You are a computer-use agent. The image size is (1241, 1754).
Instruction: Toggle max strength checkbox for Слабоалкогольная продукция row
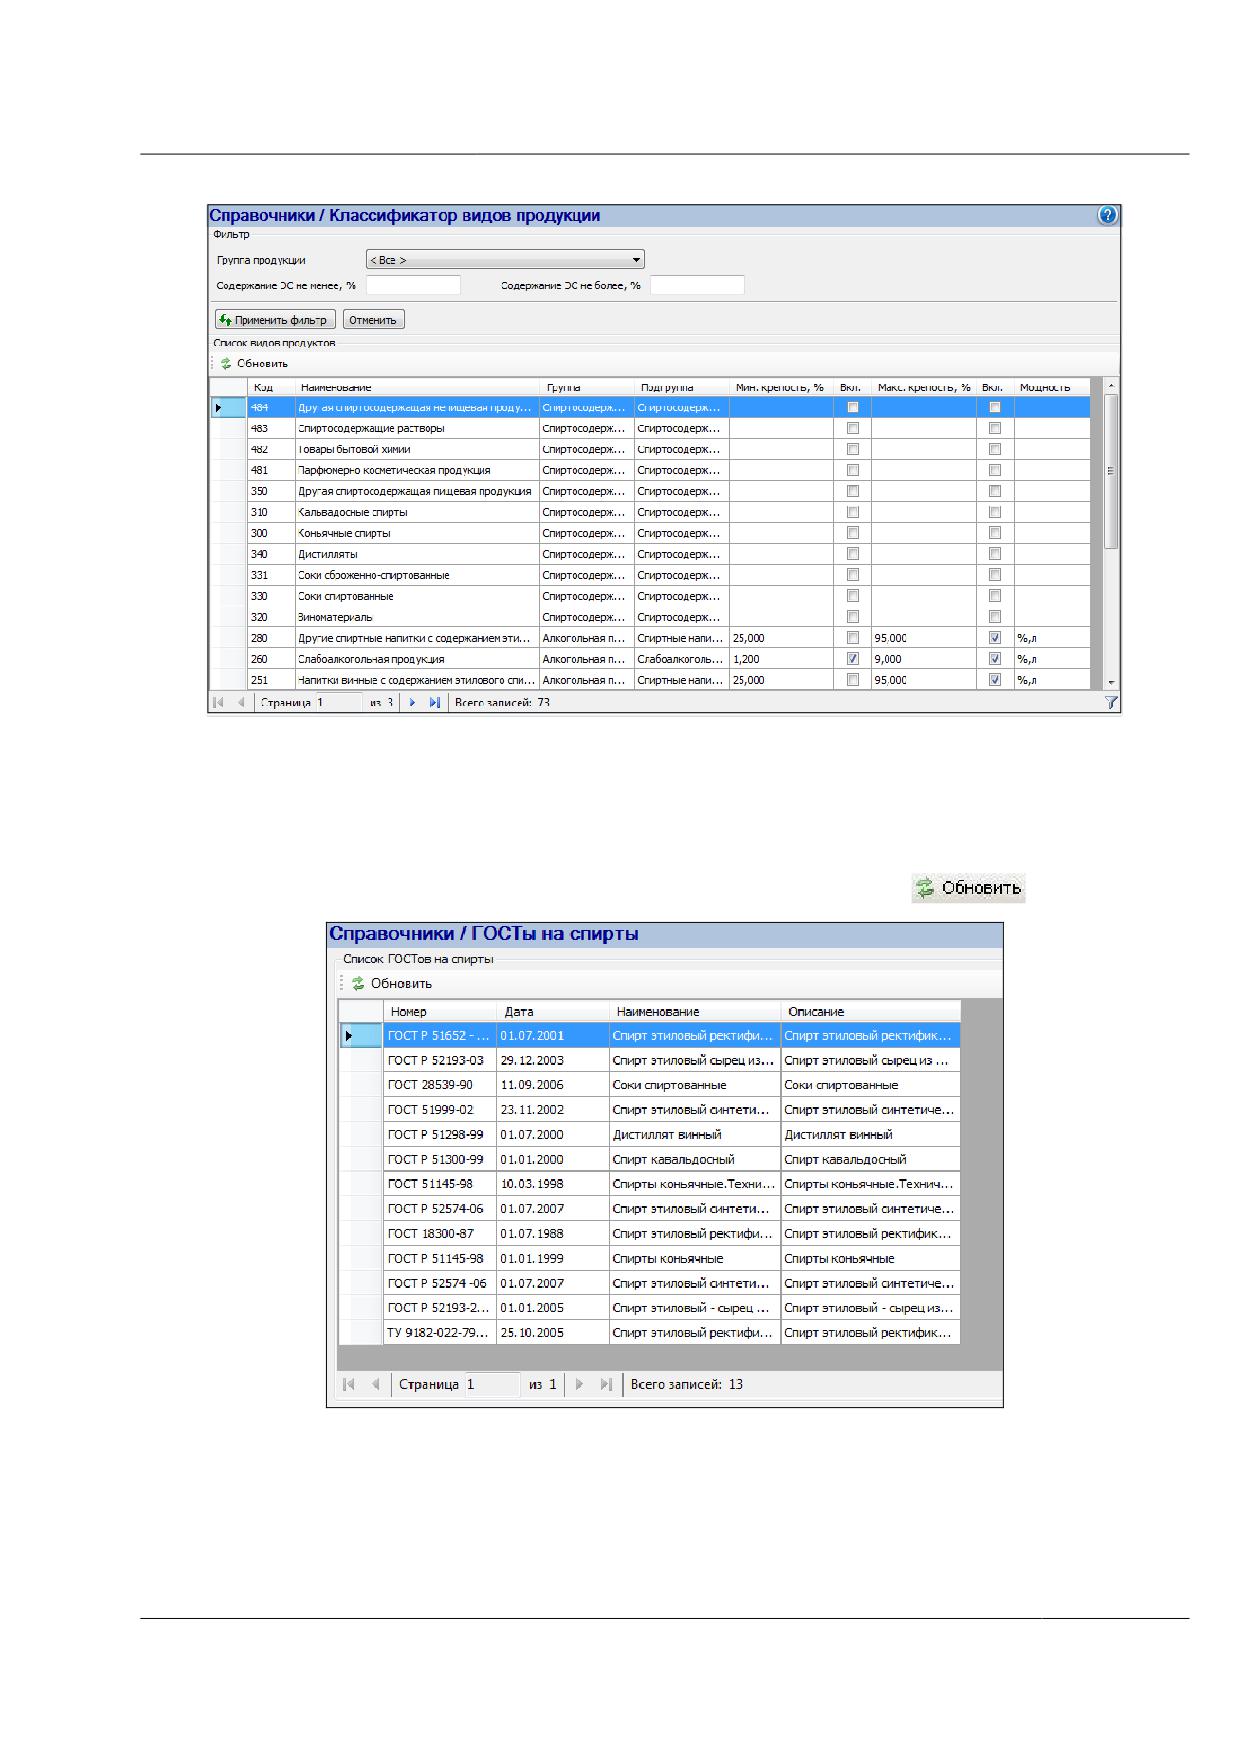click(x=995, y=658)
